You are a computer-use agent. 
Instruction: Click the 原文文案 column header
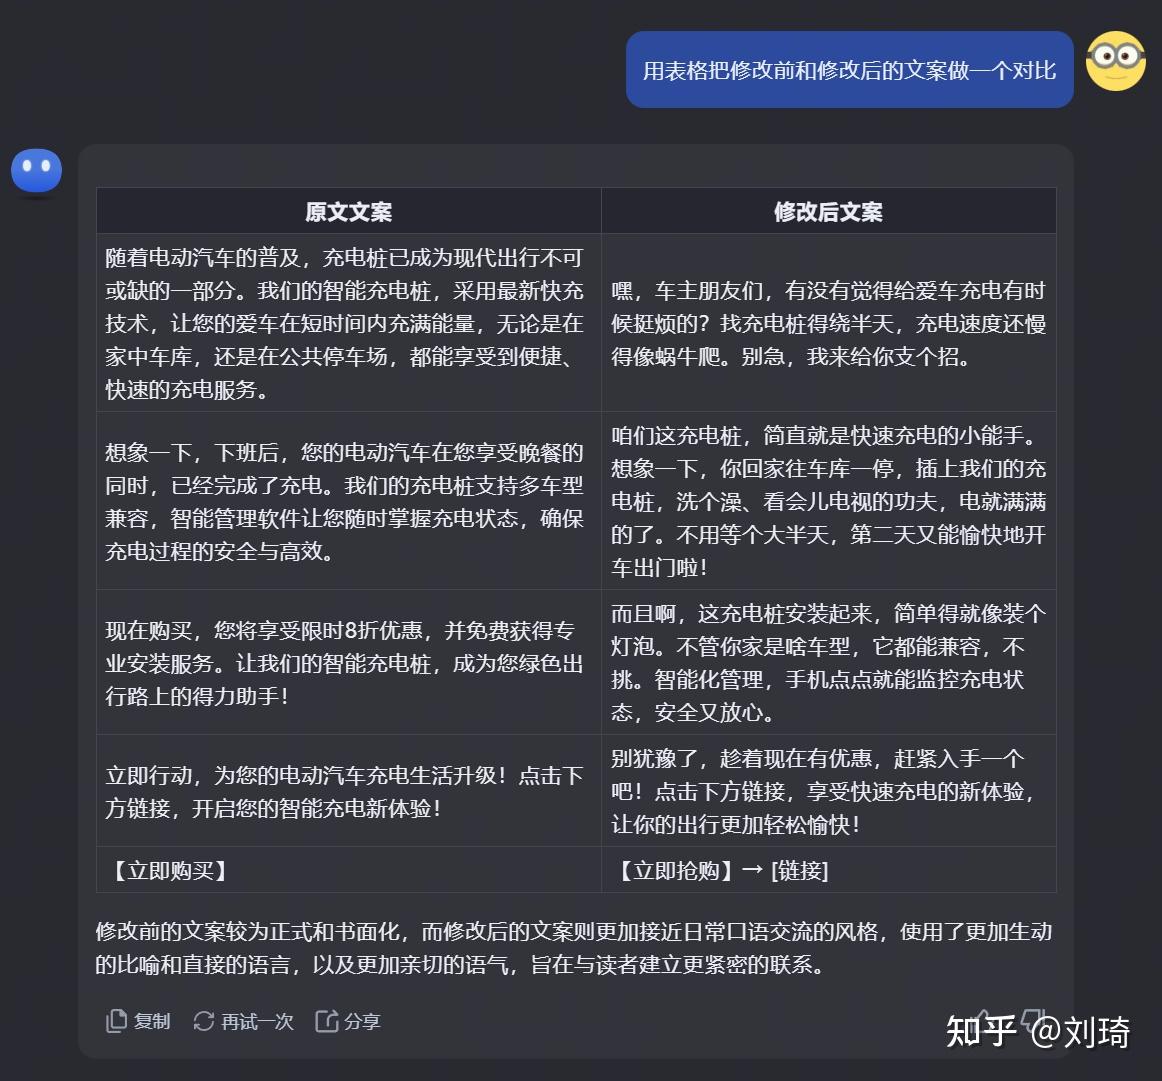348,211
